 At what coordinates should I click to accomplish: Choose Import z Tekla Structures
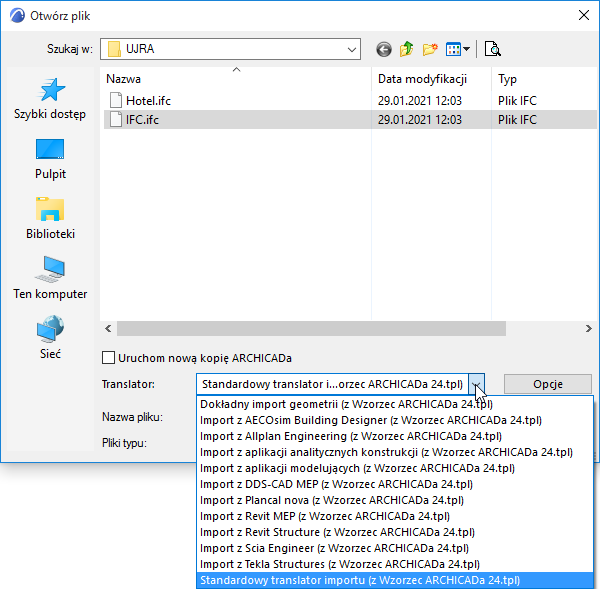point(395,565)
